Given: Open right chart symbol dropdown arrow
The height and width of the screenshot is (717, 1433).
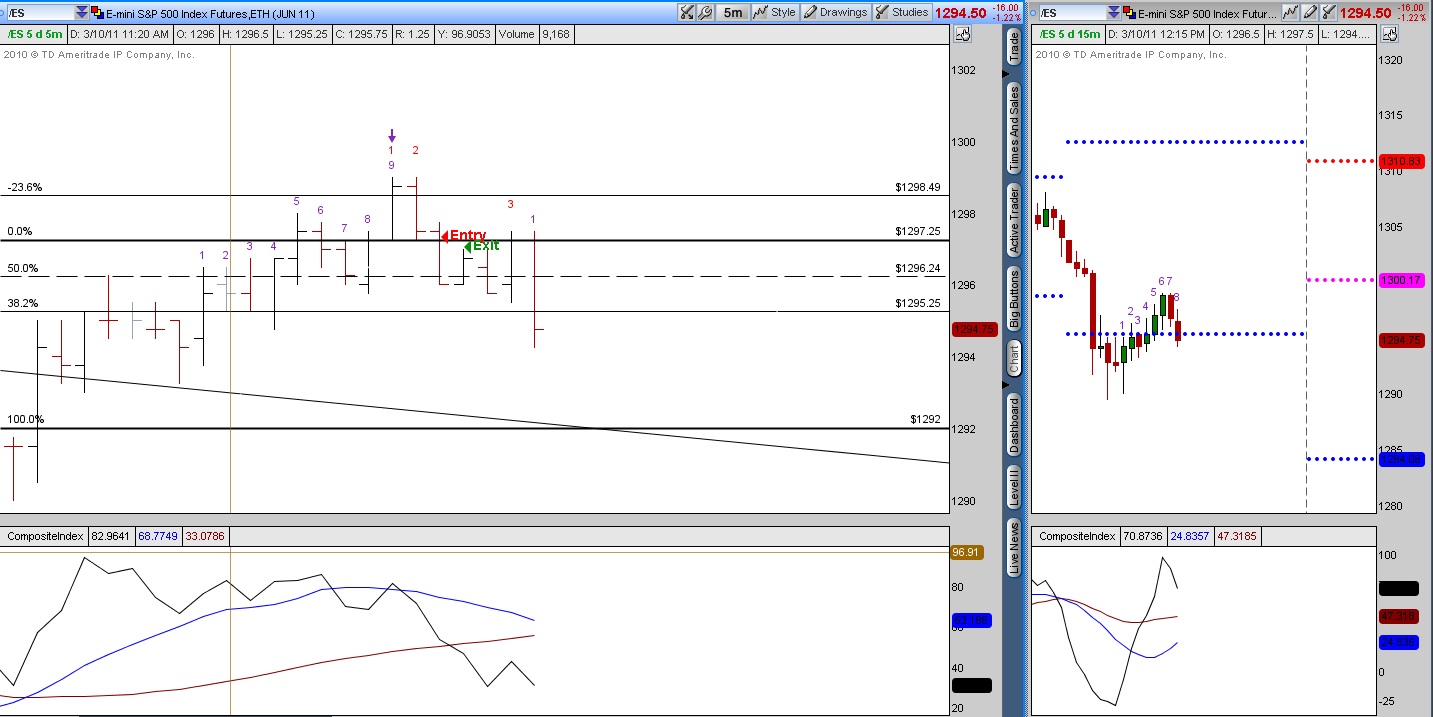Looking at the screenshot, I should pyautogui.click(x=1113, y=12).
